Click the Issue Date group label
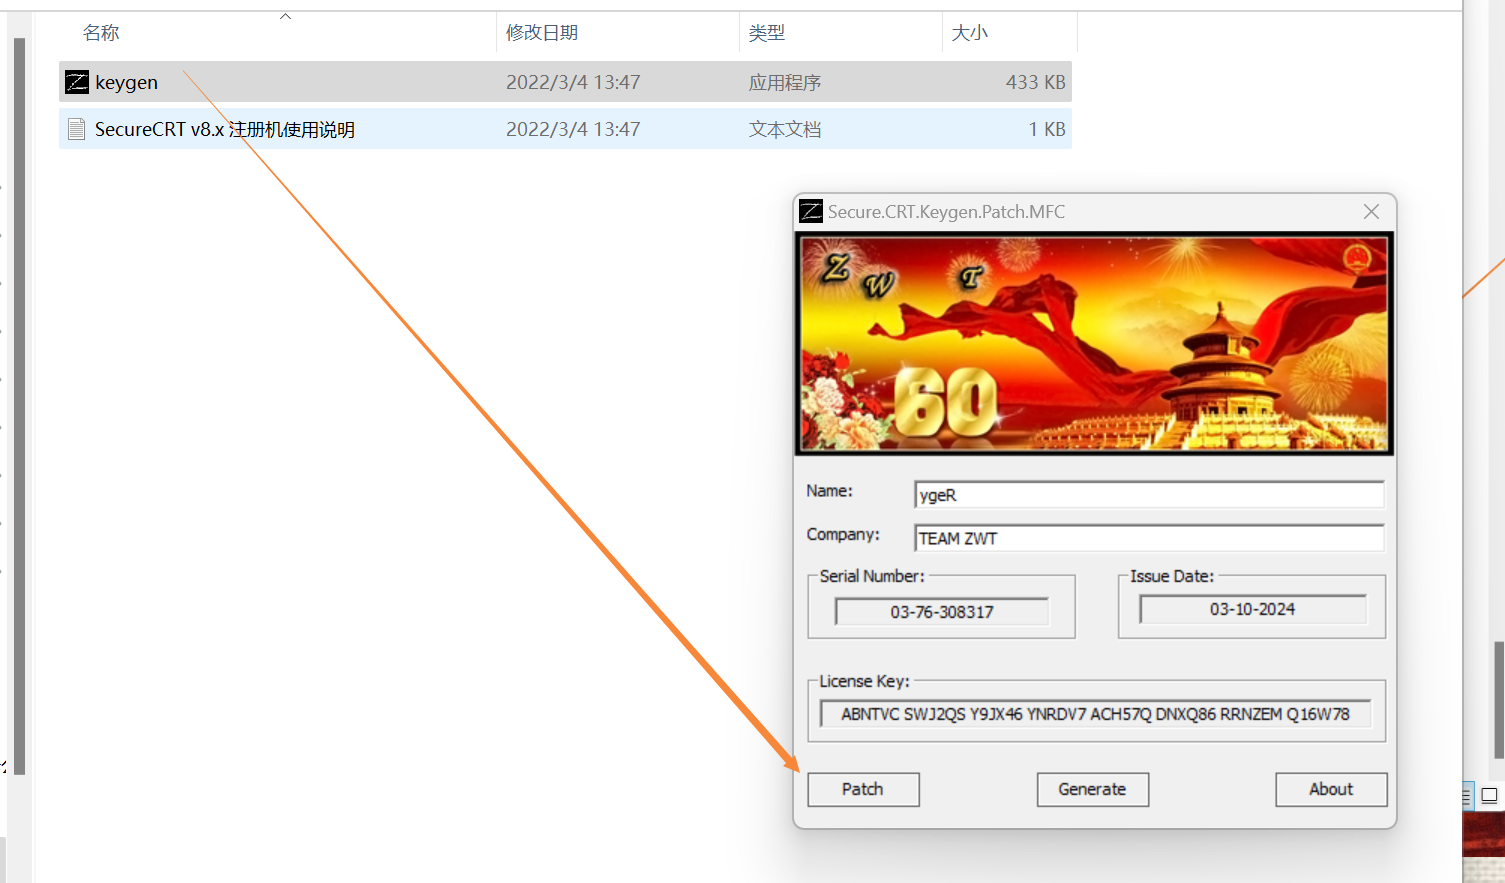Screen dimensions: 1505x883 point(1172,576)
